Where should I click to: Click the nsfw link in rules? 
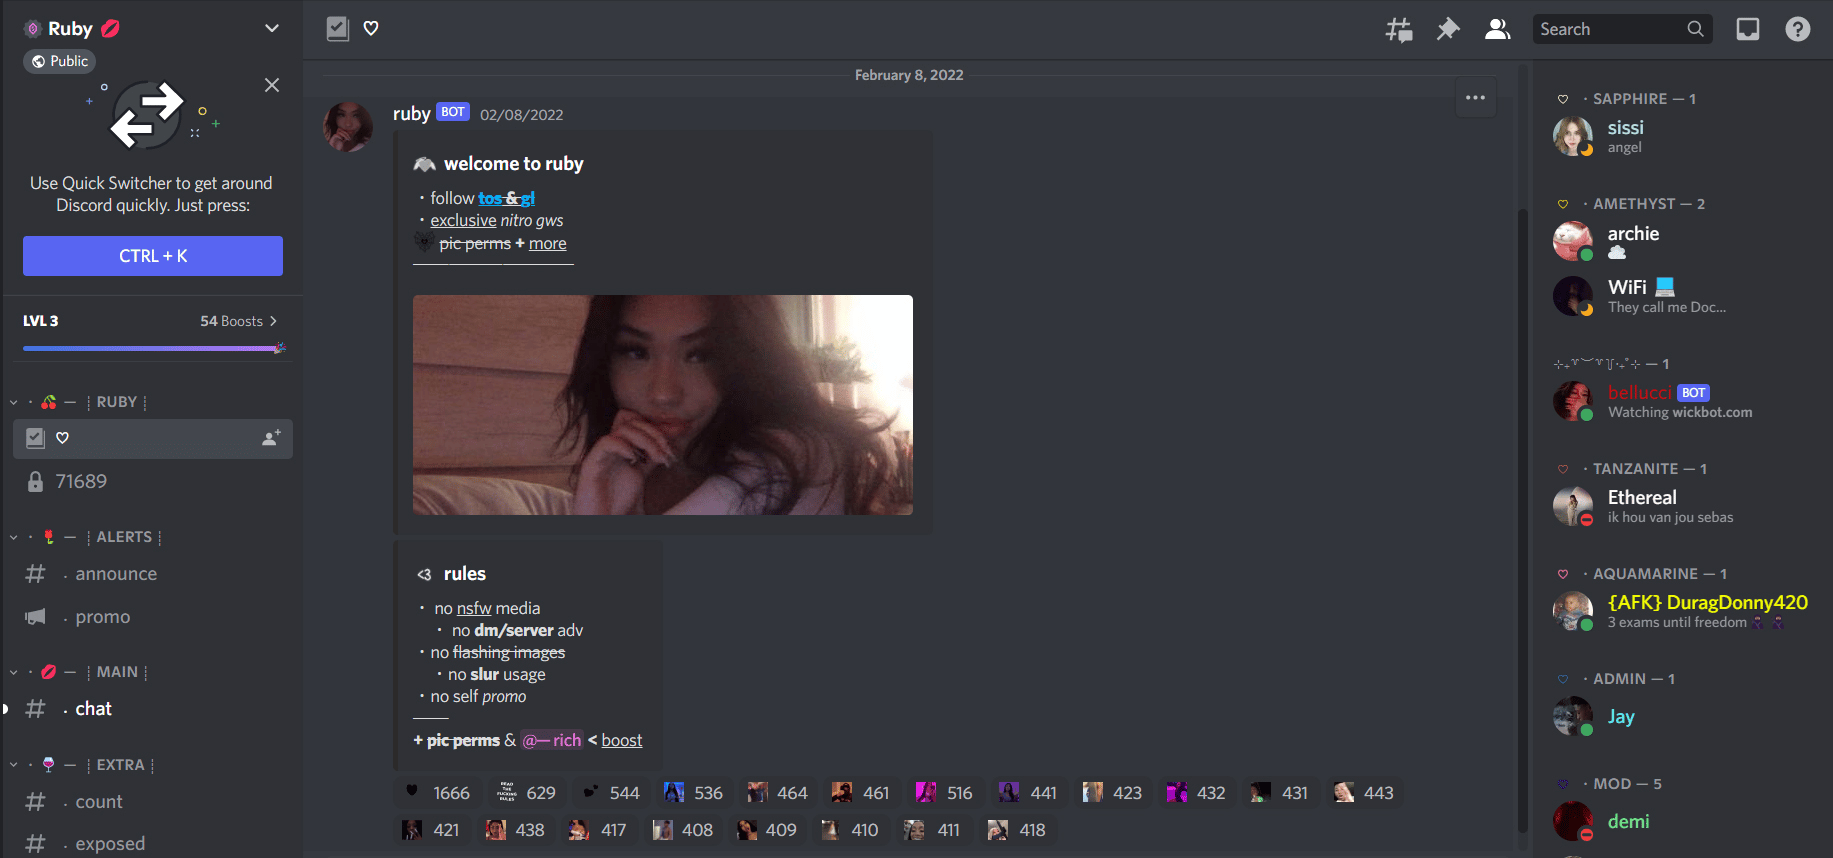(x=474, y=608)
